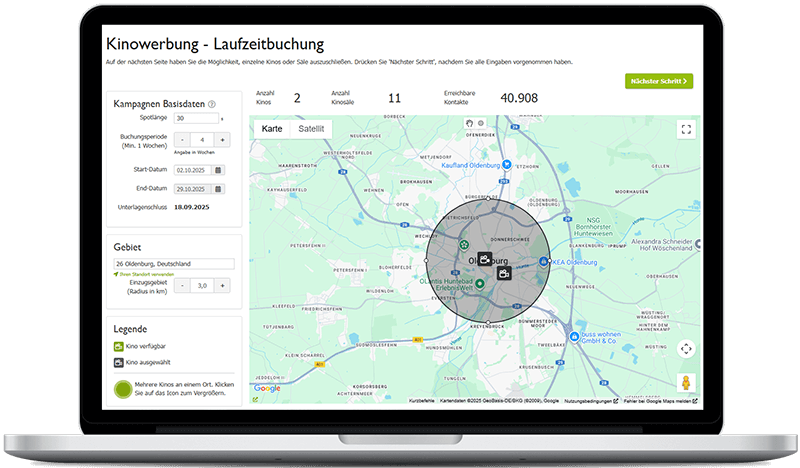Decrease Einzugsgebiet radius with minus button
800x468 pixels.
(x=182, y=285)
